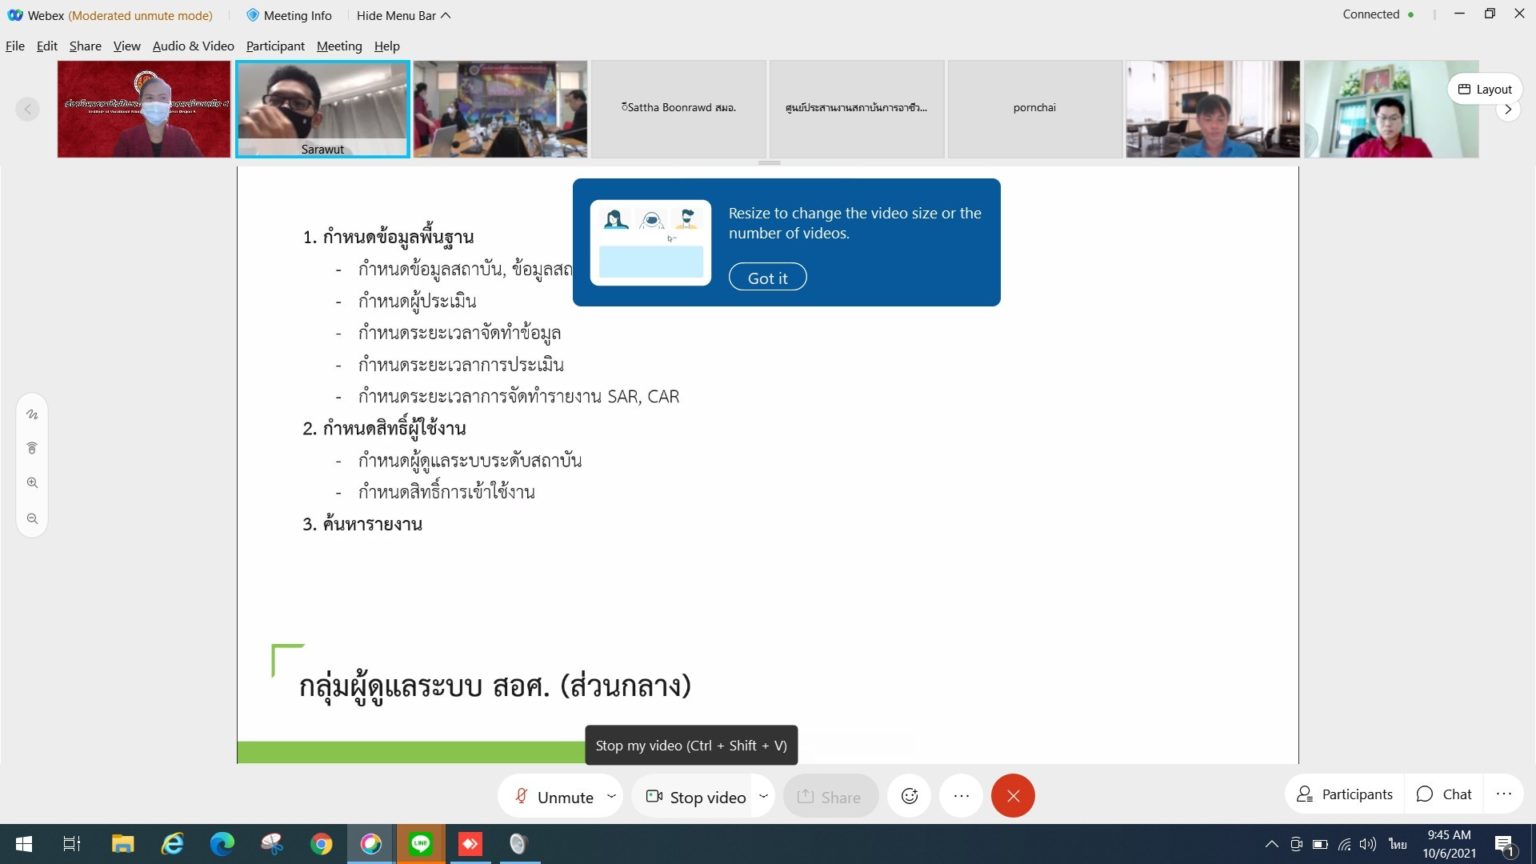Screen dimensions: 1536x864
Task: Click the annotate pen tool icon
Action: pos(32,414)
